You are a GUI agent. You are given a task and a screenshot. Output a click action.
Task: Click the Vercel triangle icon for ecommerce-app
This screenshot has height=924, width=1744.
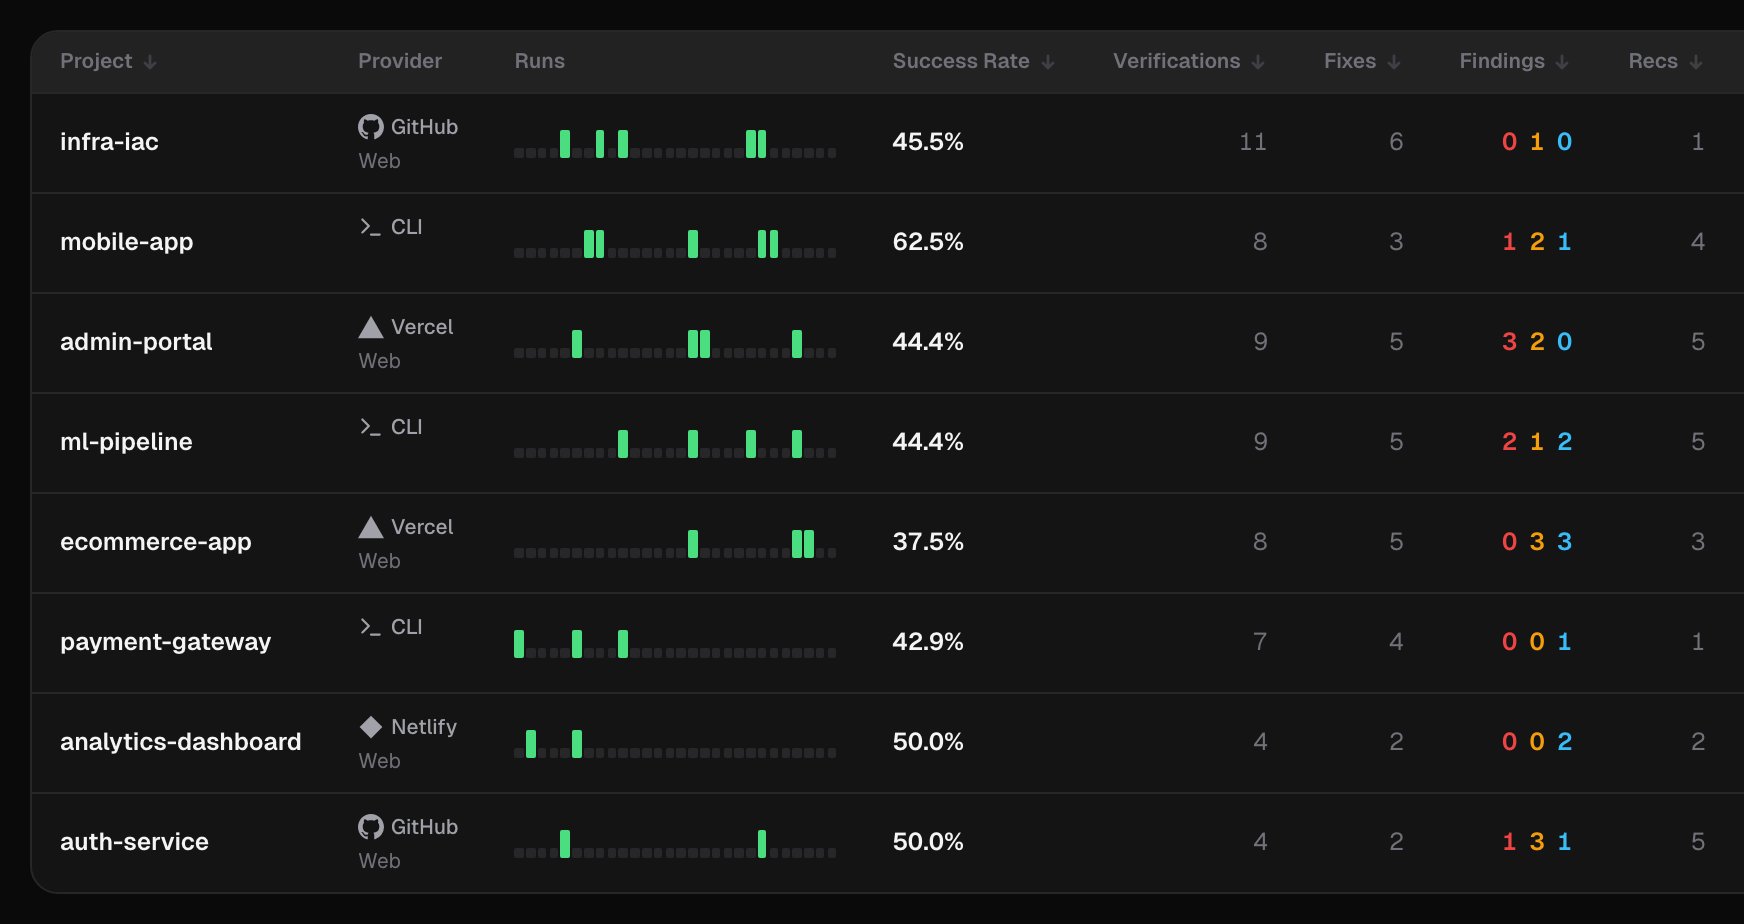[371, 527]
